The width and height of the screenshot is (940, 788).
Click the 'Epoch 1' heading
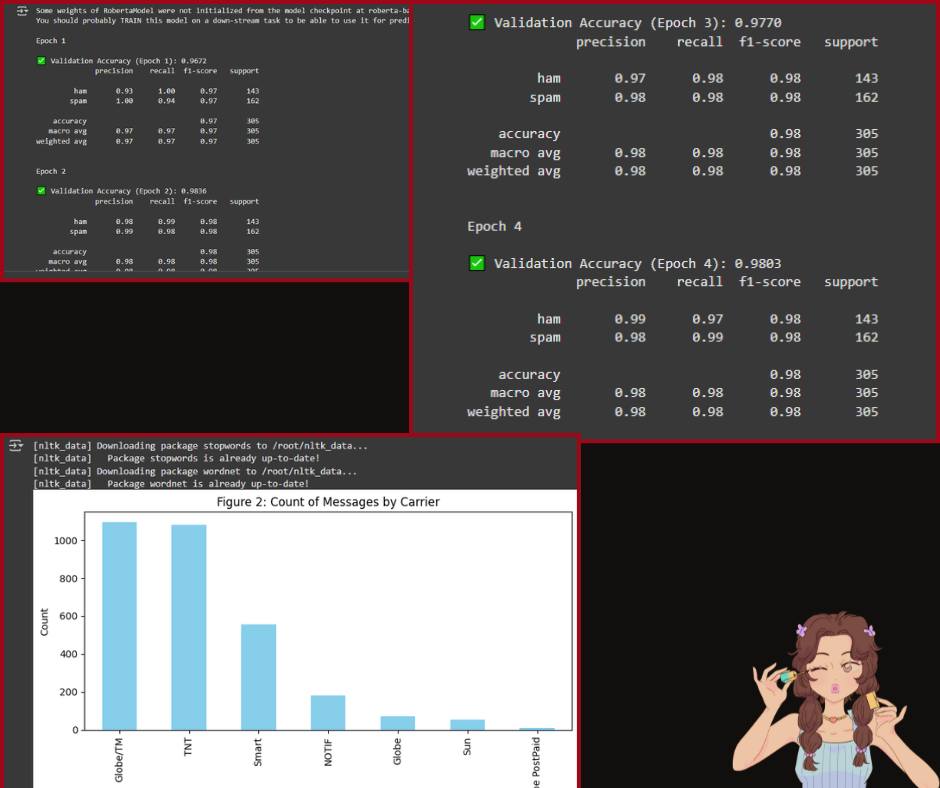(x=51, y=41)
